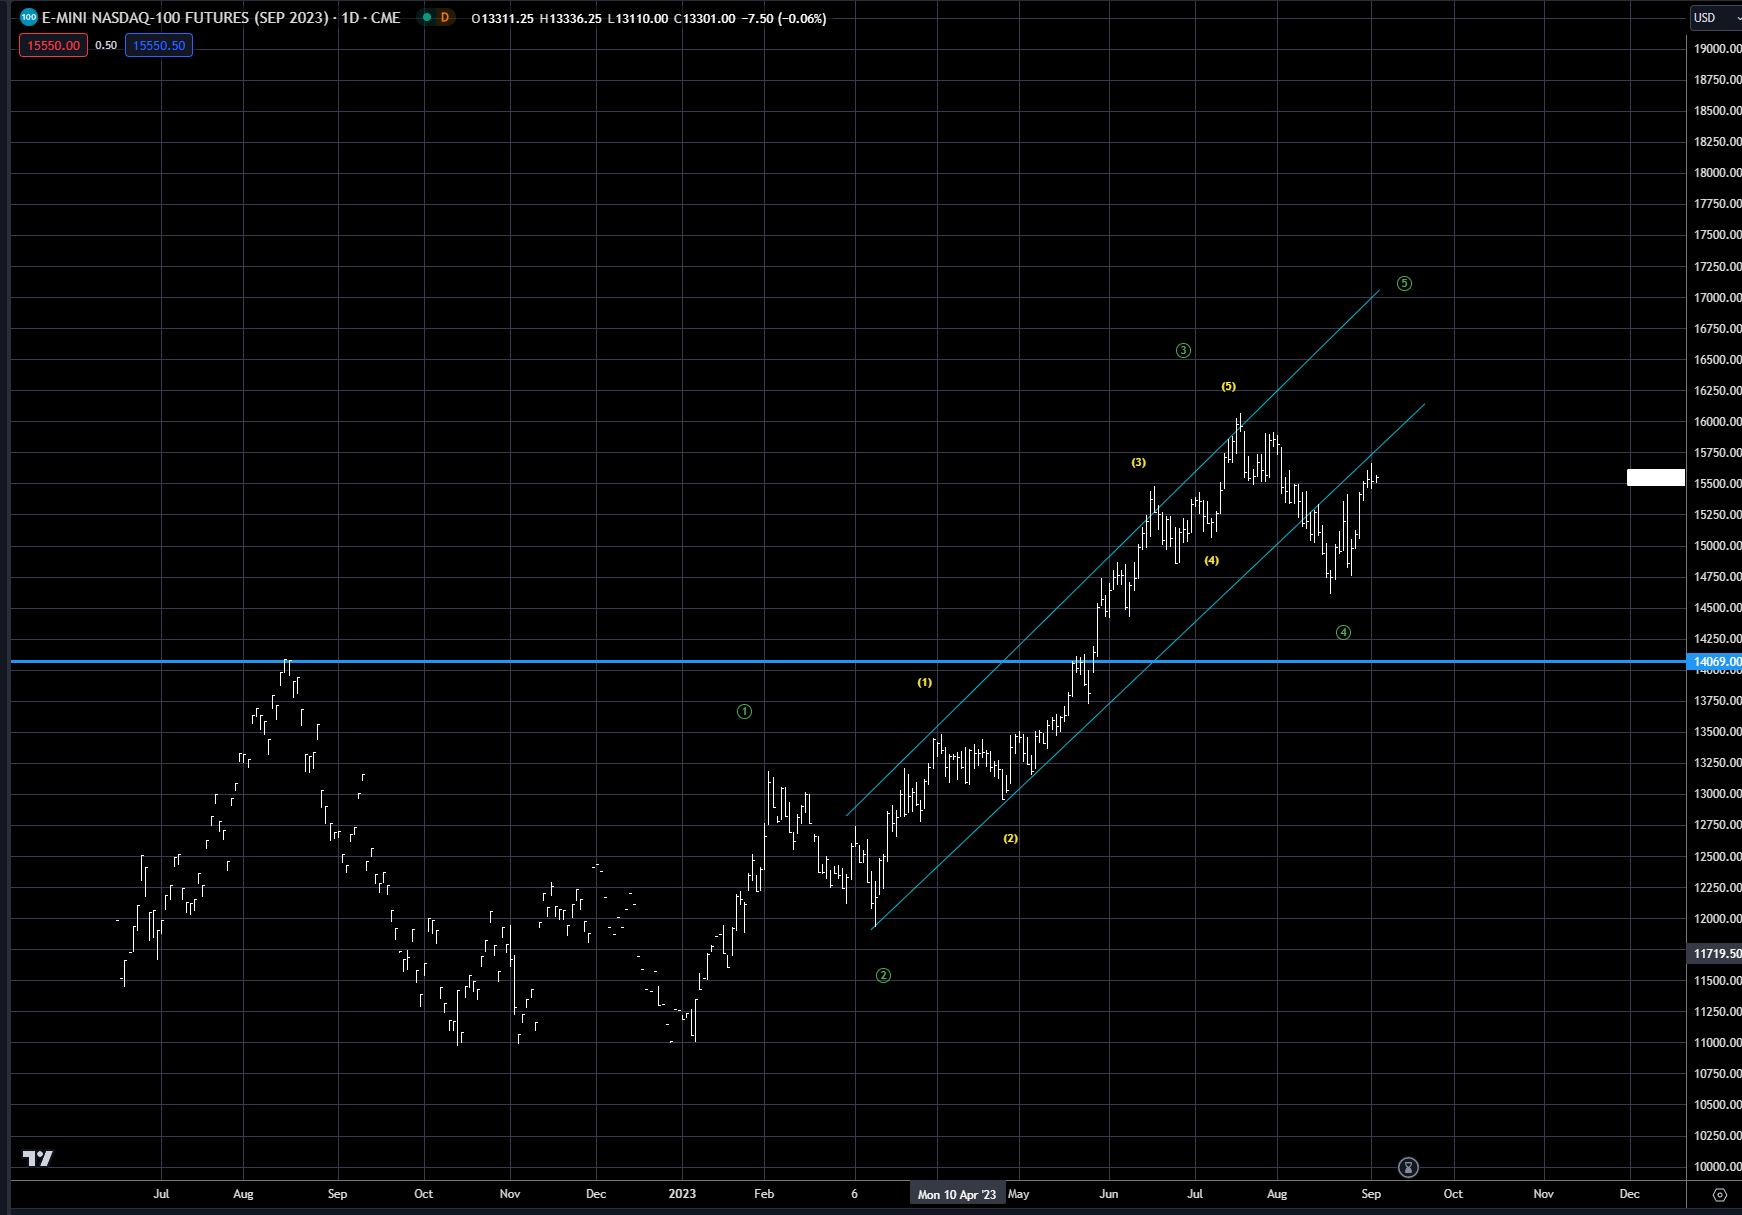This screenshot has width=1742, height=1215.
Task: Click the green market status dot
Action: (x=427, y=17)
